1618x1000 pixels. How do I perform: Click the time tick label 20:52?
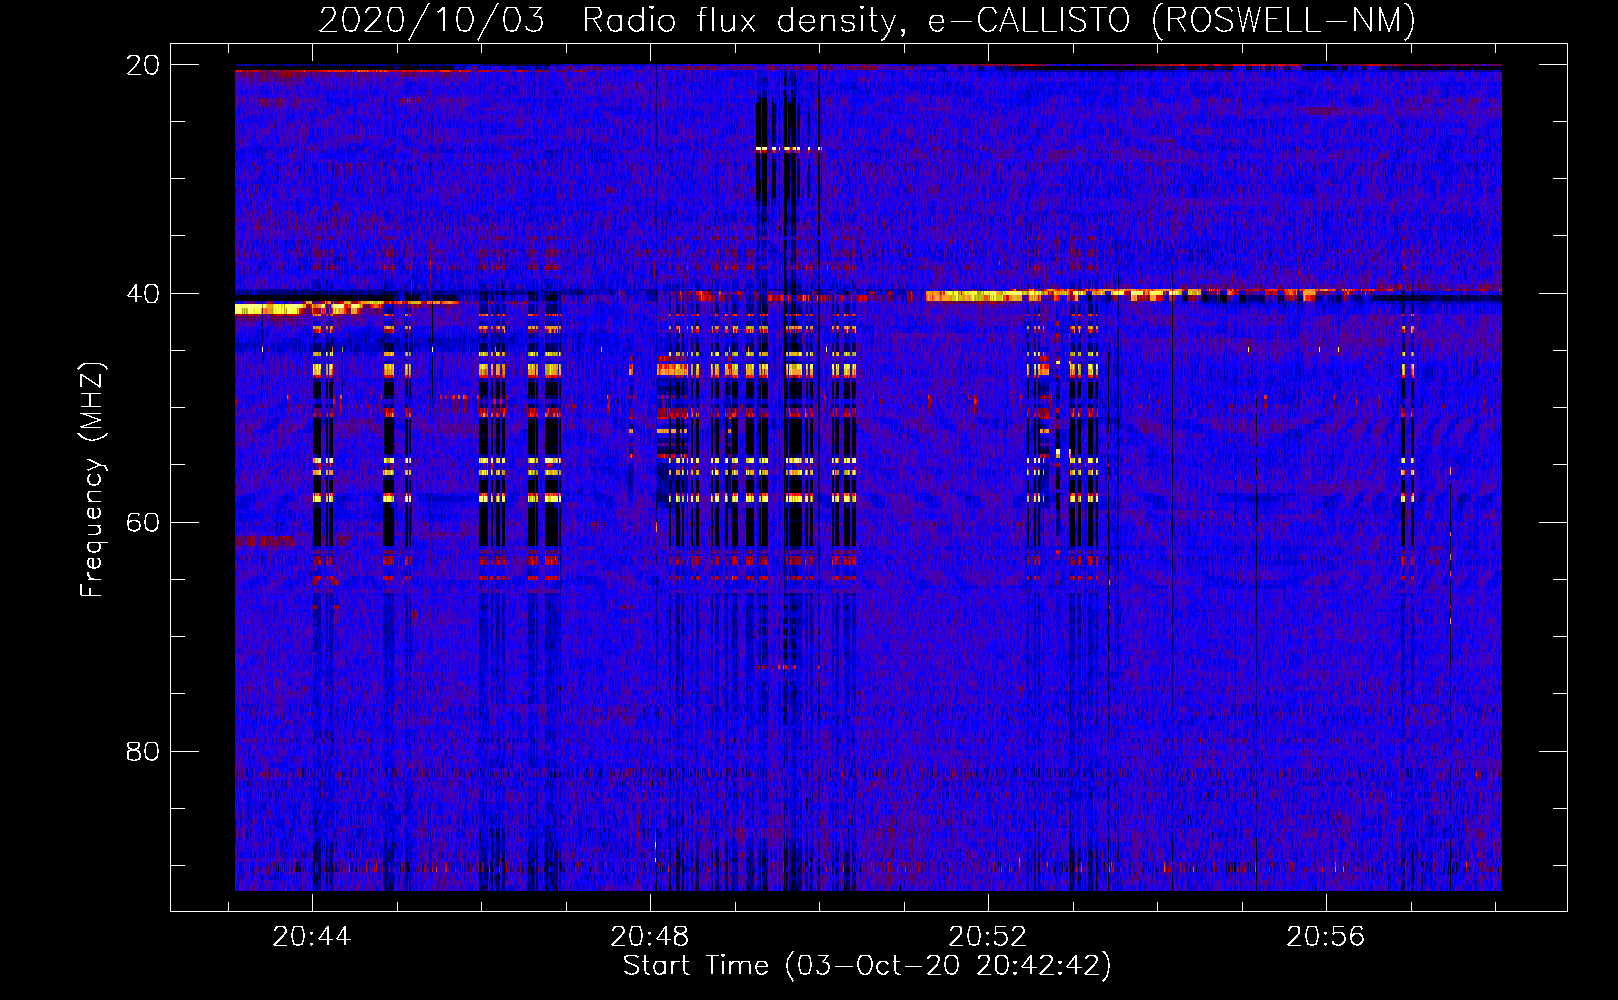[988, 936]
